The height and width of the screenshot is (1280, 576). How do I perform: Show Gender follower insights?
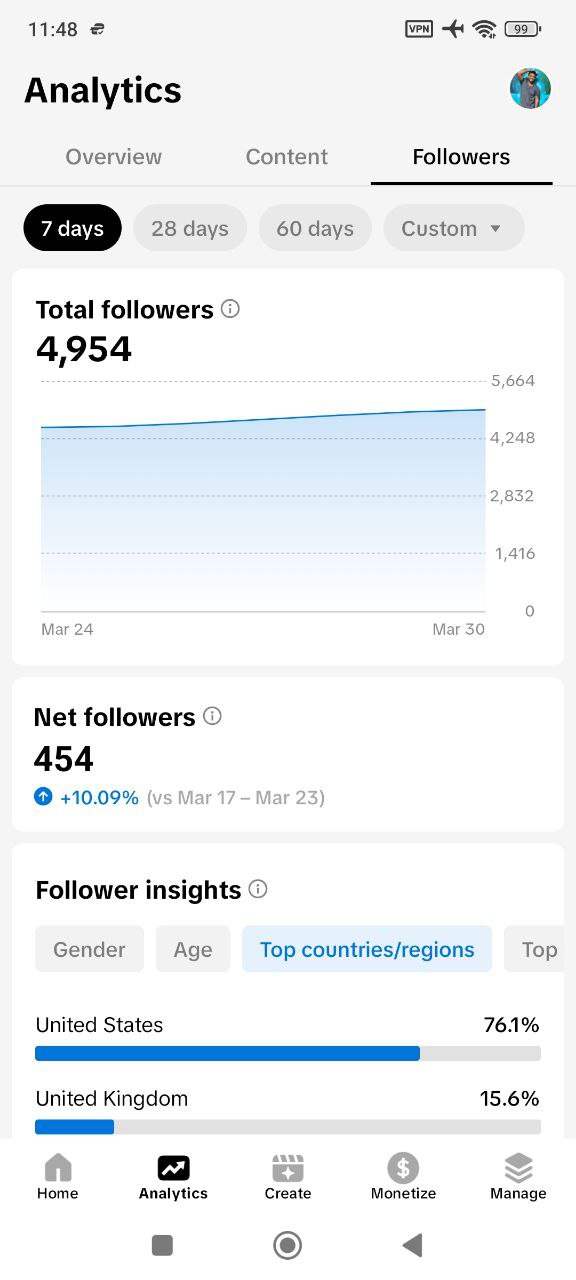click(89, 949)
